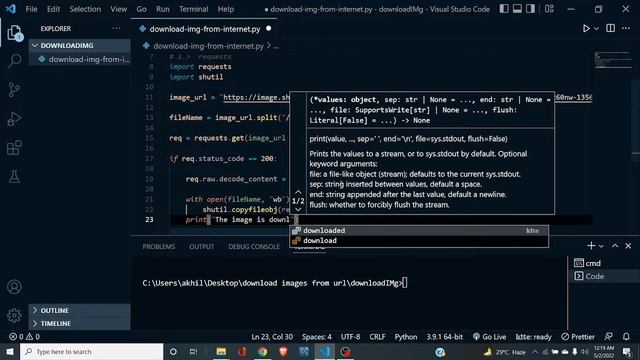Click Spaces: 4 indentation setting
Image resolution: width=640 pixels, height=360 pixels.
(x=317, y=337)
